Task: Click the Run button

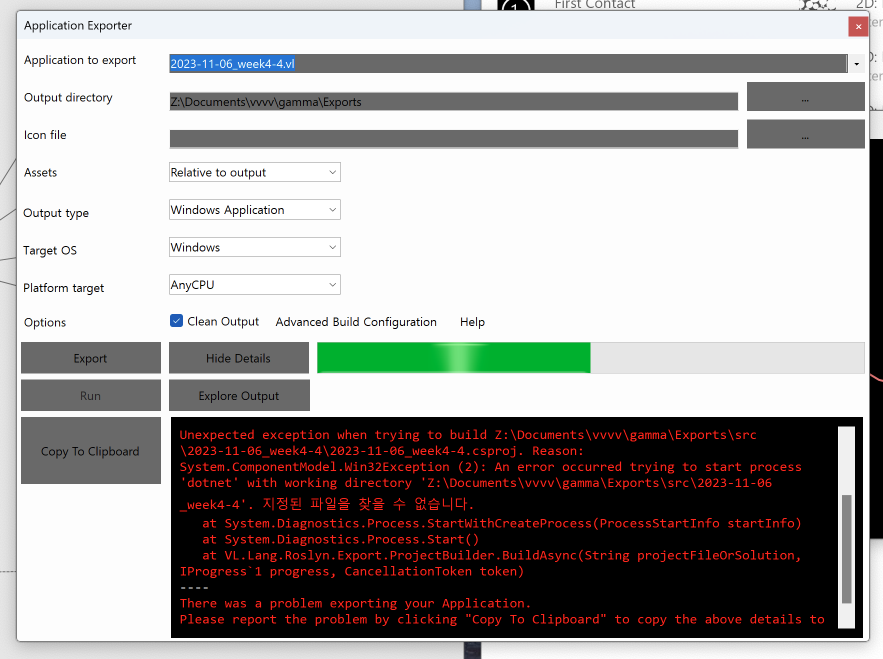Action: click(x=91, y=395)
